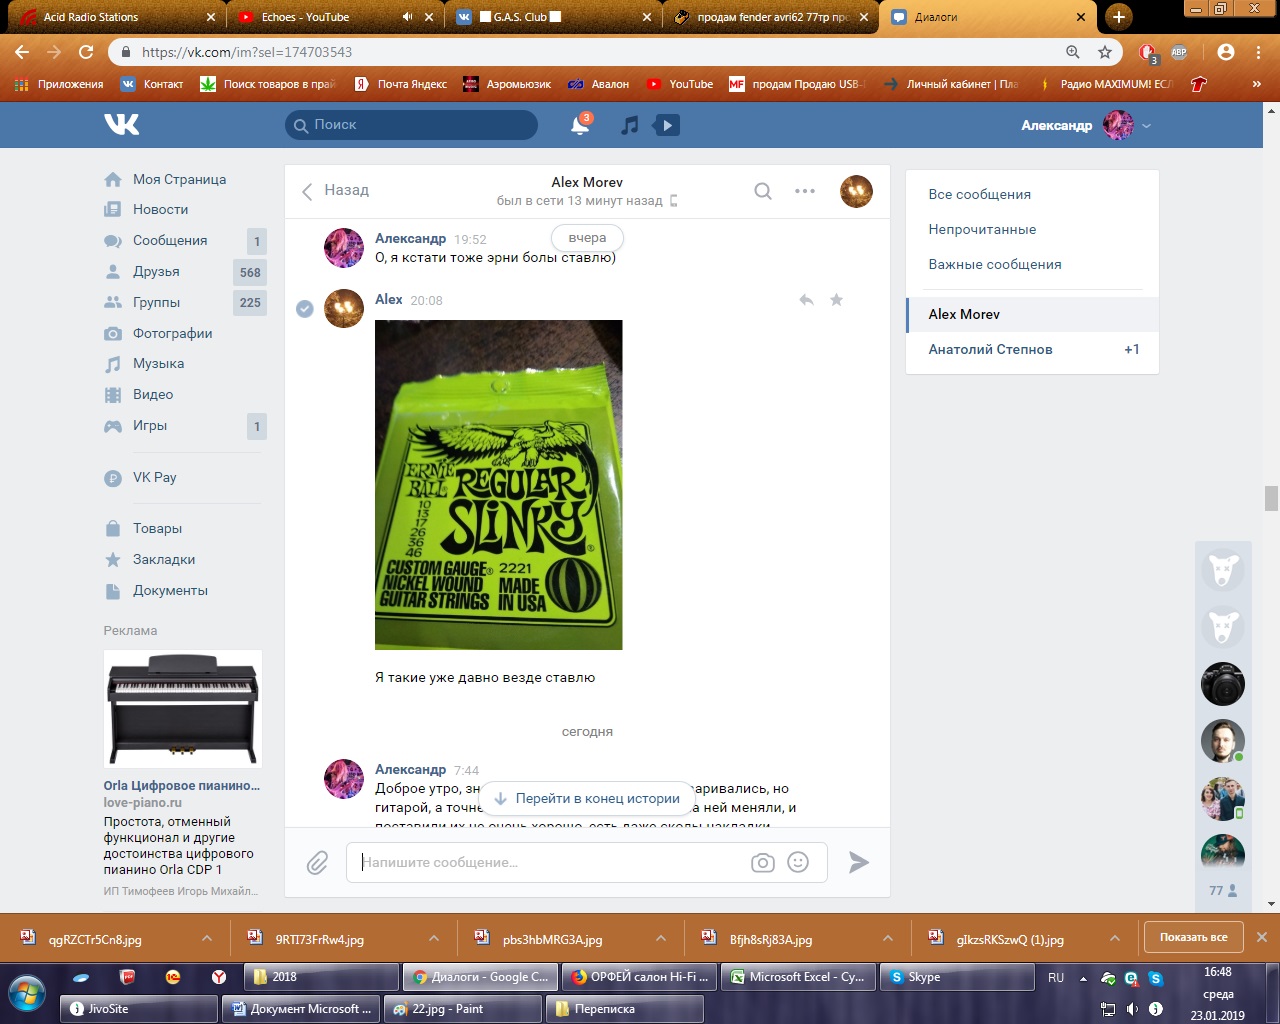
Task: Open the Orla digital piano ad image
Action: coord(183,709)
